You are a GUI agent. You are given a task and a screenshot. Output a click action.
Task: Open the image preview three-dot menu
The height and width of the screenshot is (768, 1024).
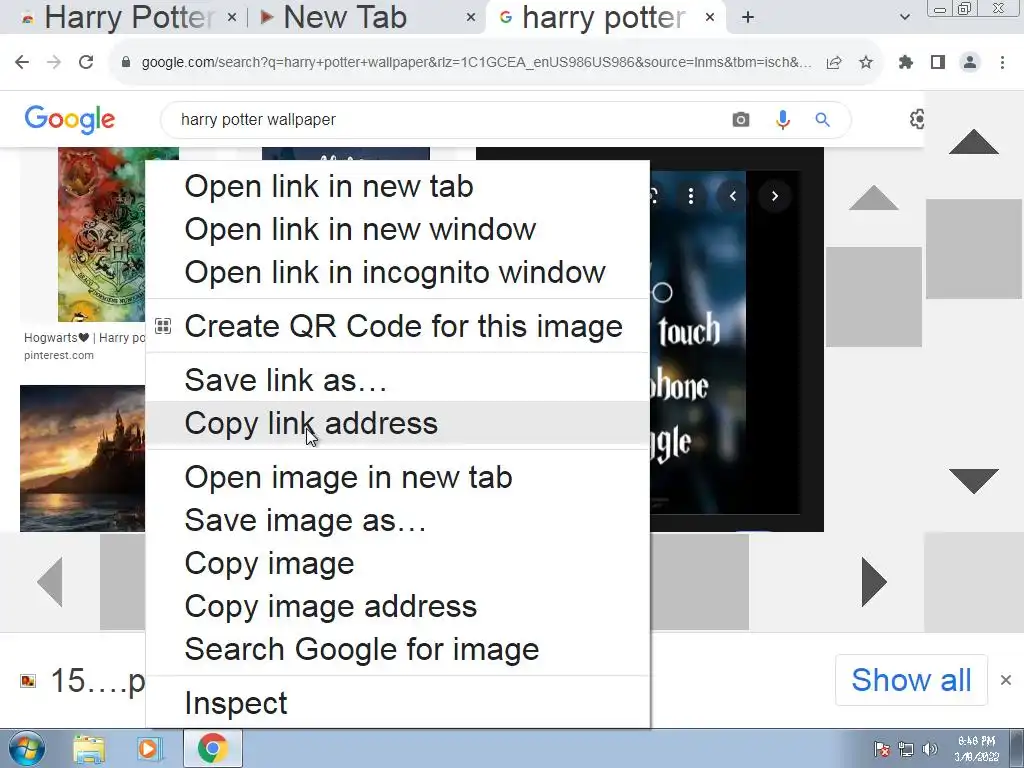pyautogui.click(x=691, y=196)
